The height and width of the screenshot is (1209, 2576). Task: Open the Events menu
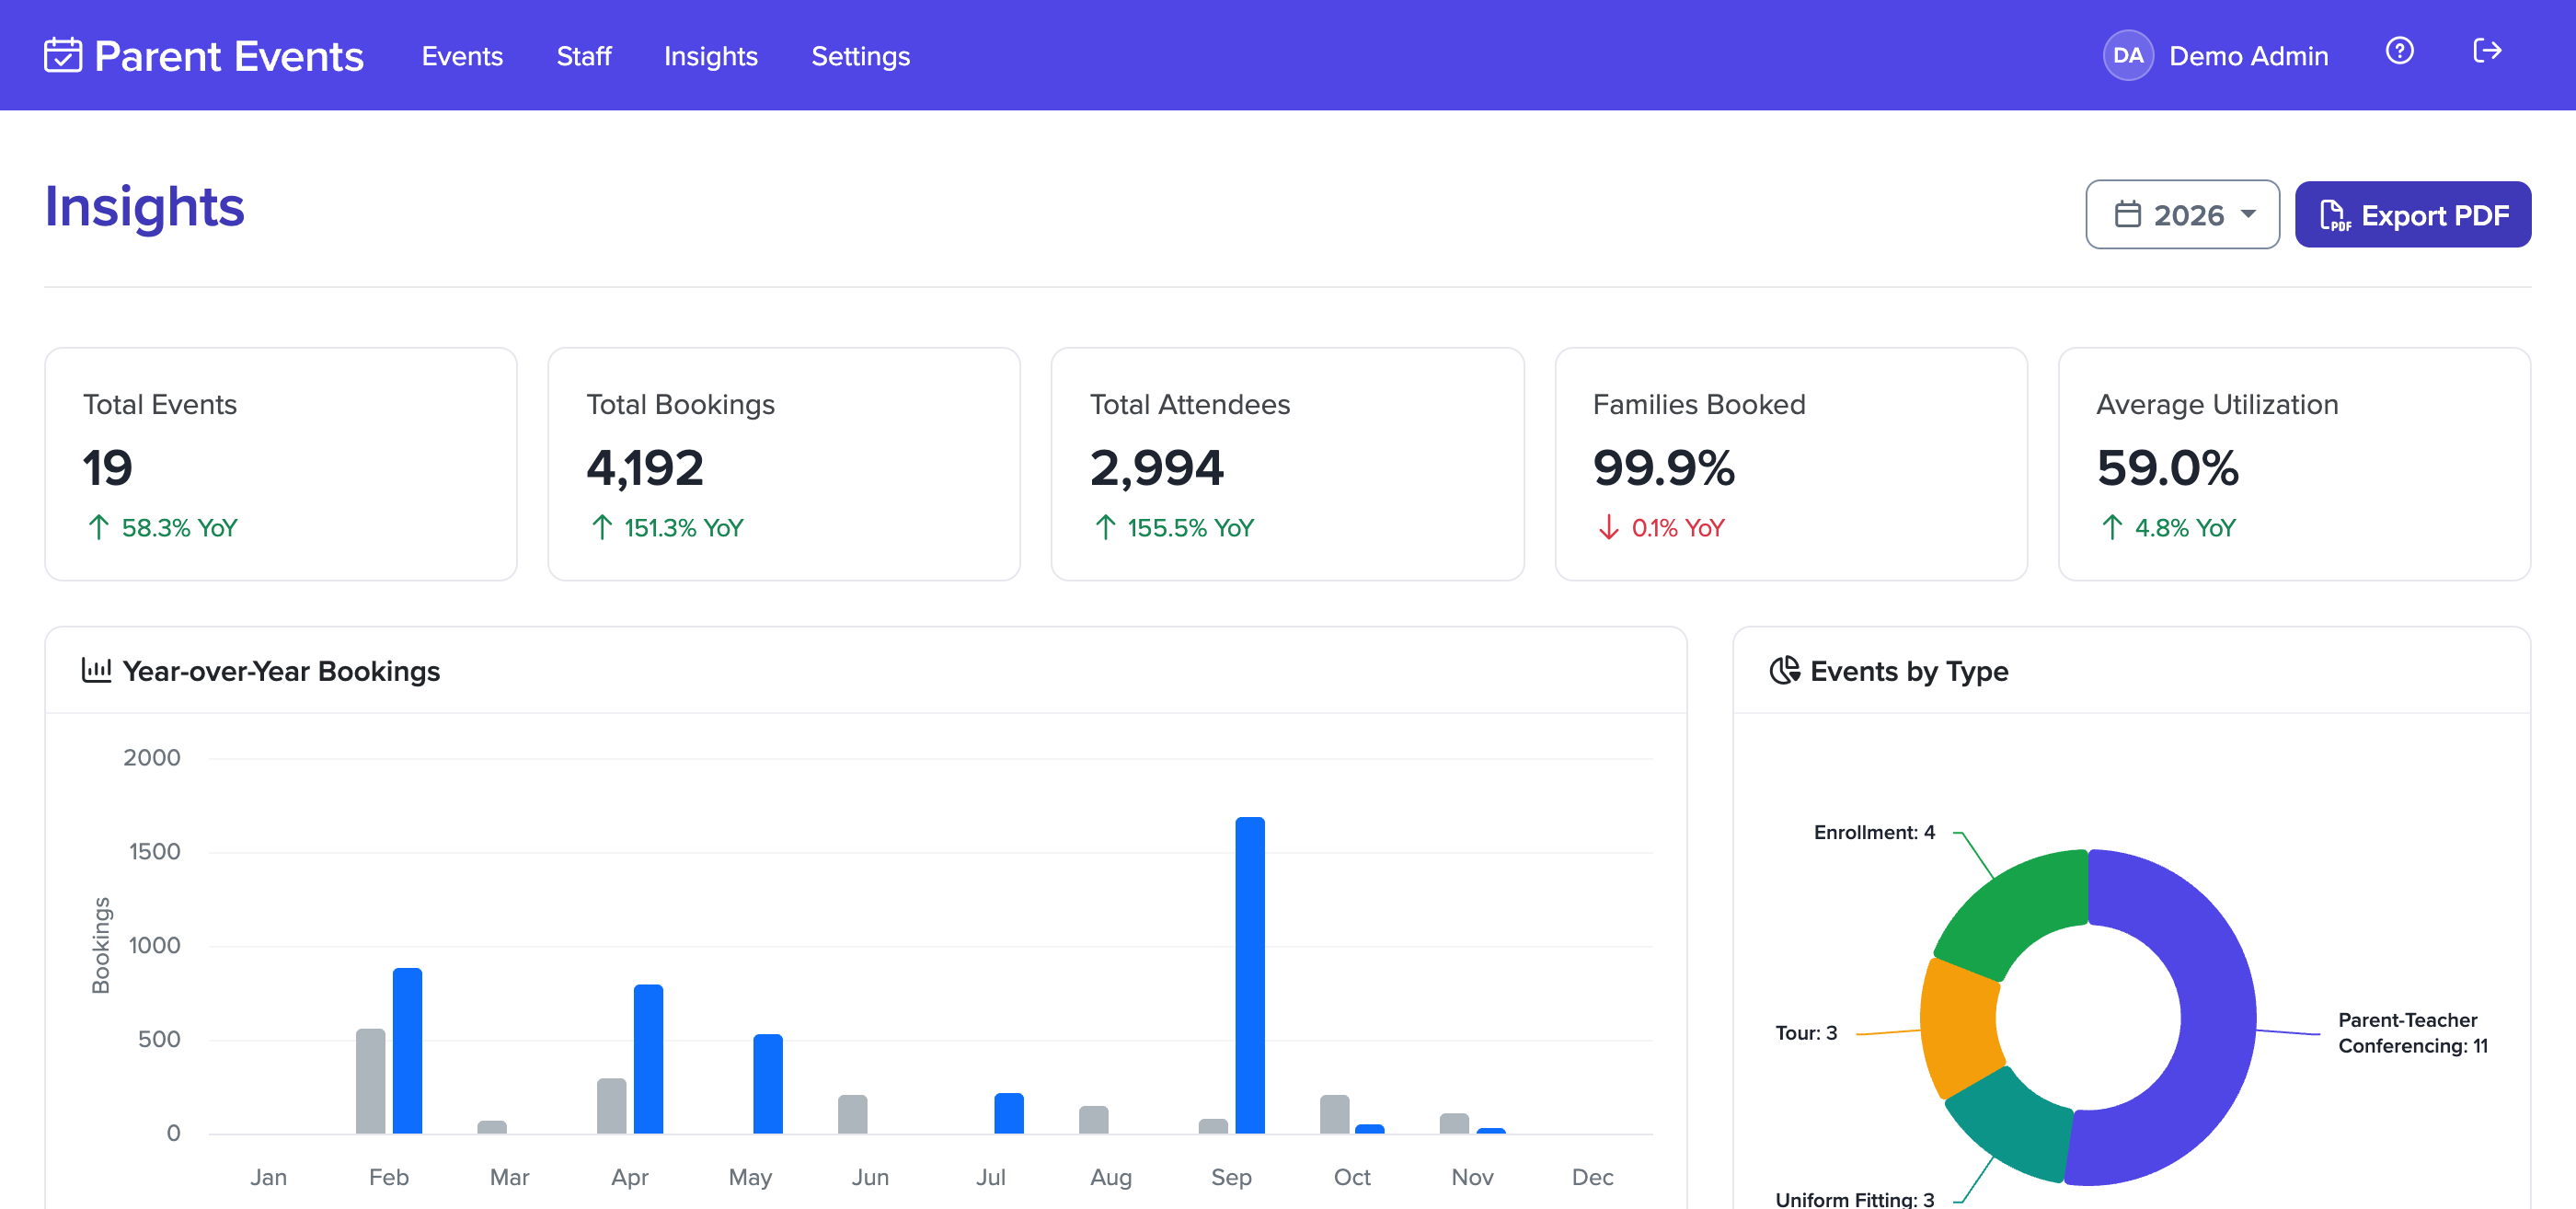[462, 56]
